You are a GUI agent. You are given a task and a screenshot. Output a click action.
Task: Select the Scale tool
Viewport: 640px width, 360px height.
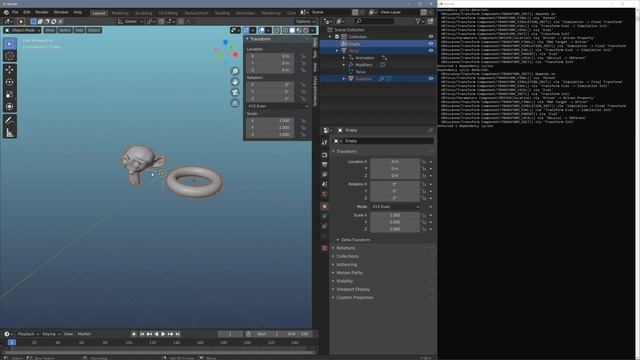tap(10, 94)
